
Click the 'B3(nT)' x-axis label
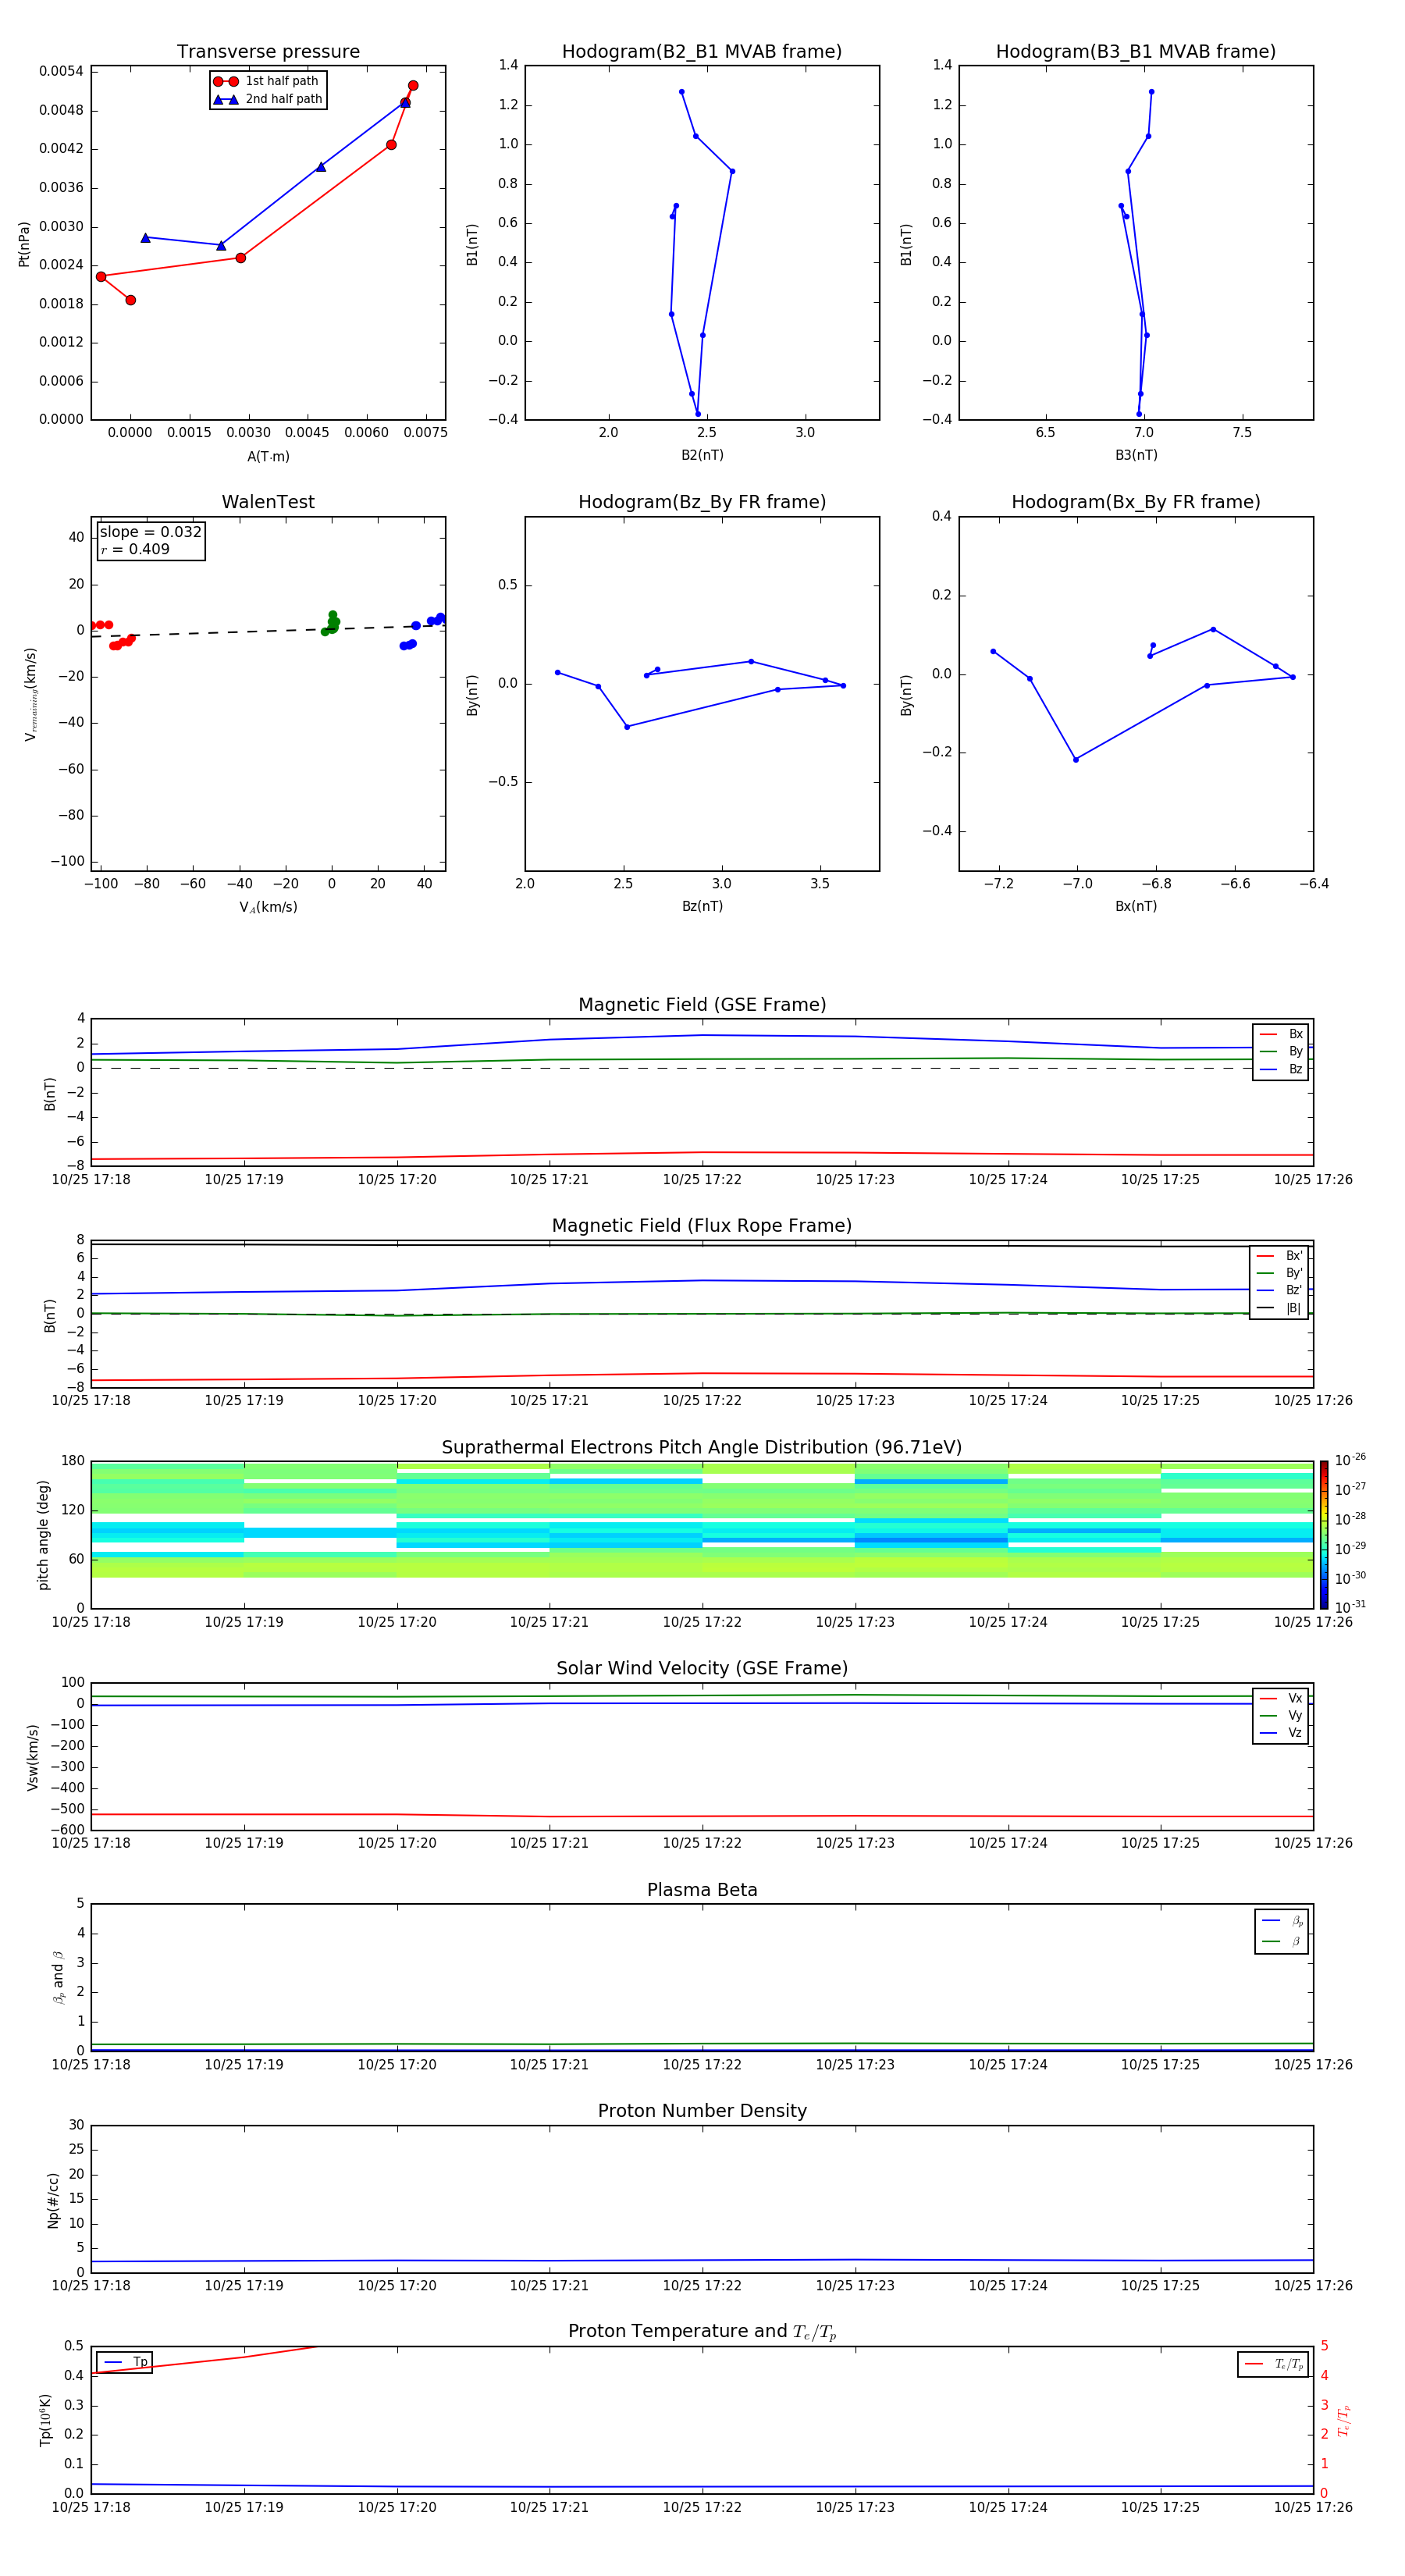[x=1136, y=455]
